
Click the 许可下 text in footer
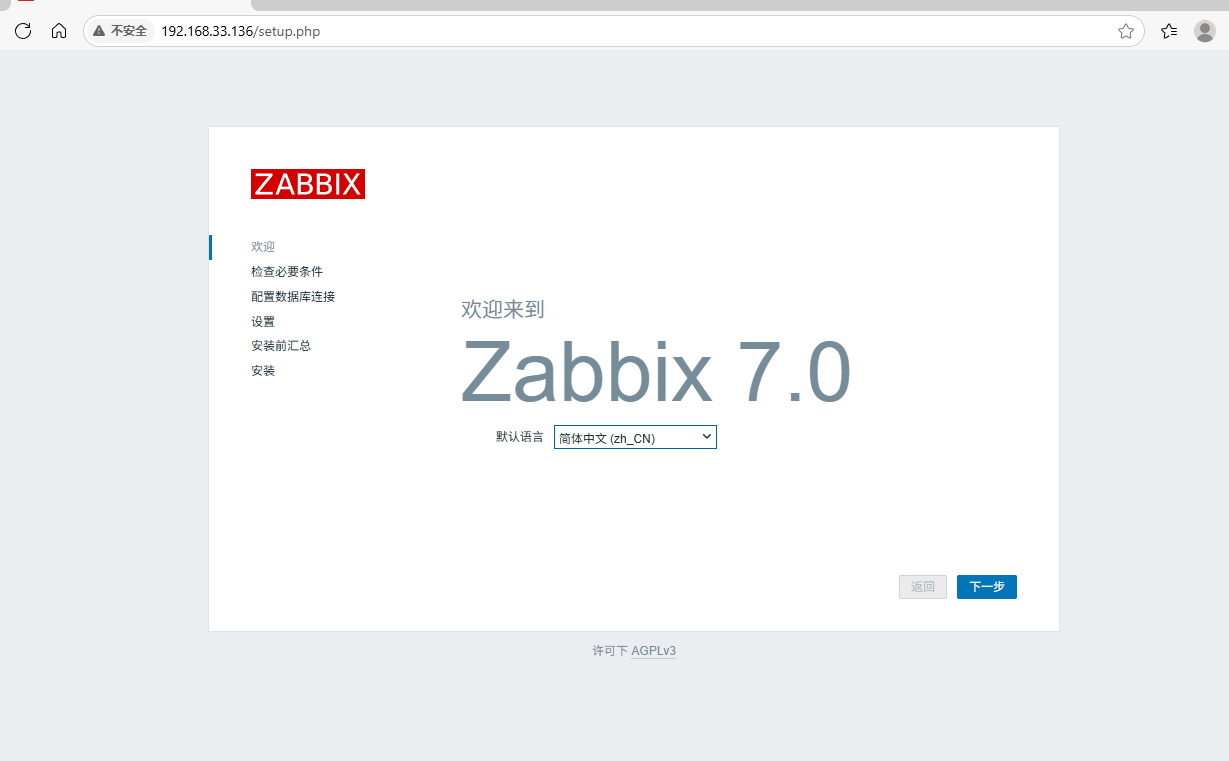[x=610, y=651]
